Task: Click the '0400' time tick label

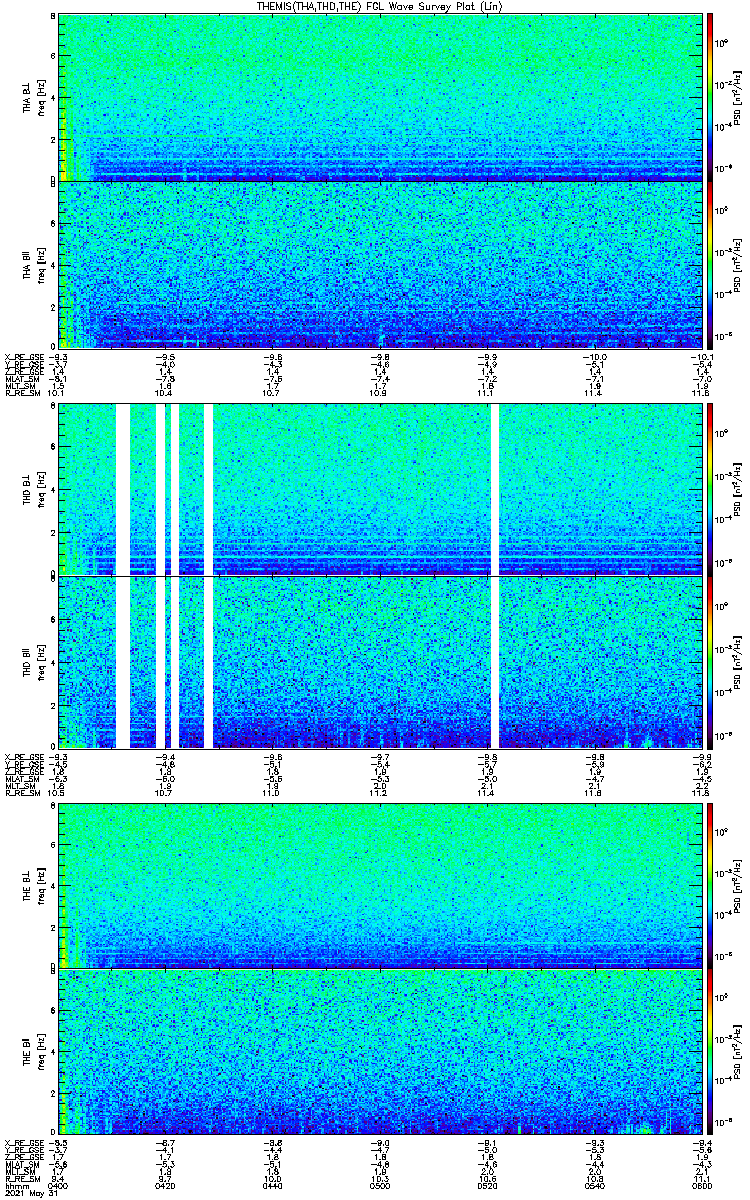Action: [x=59, y=1186]
